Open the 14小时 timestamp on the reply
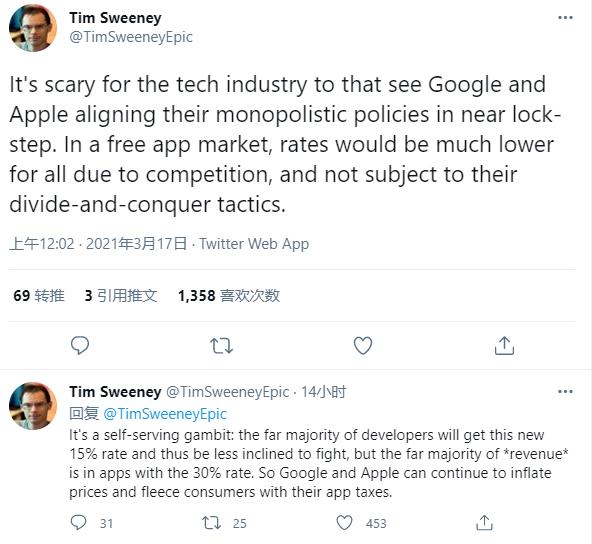 point(324,392)
